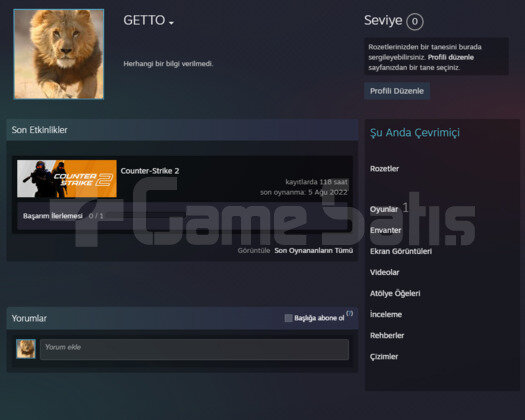This screenshot has width=525, height=420.
Task: Click the 'Son Etkinlikler' header
Action: pos(40,130)
